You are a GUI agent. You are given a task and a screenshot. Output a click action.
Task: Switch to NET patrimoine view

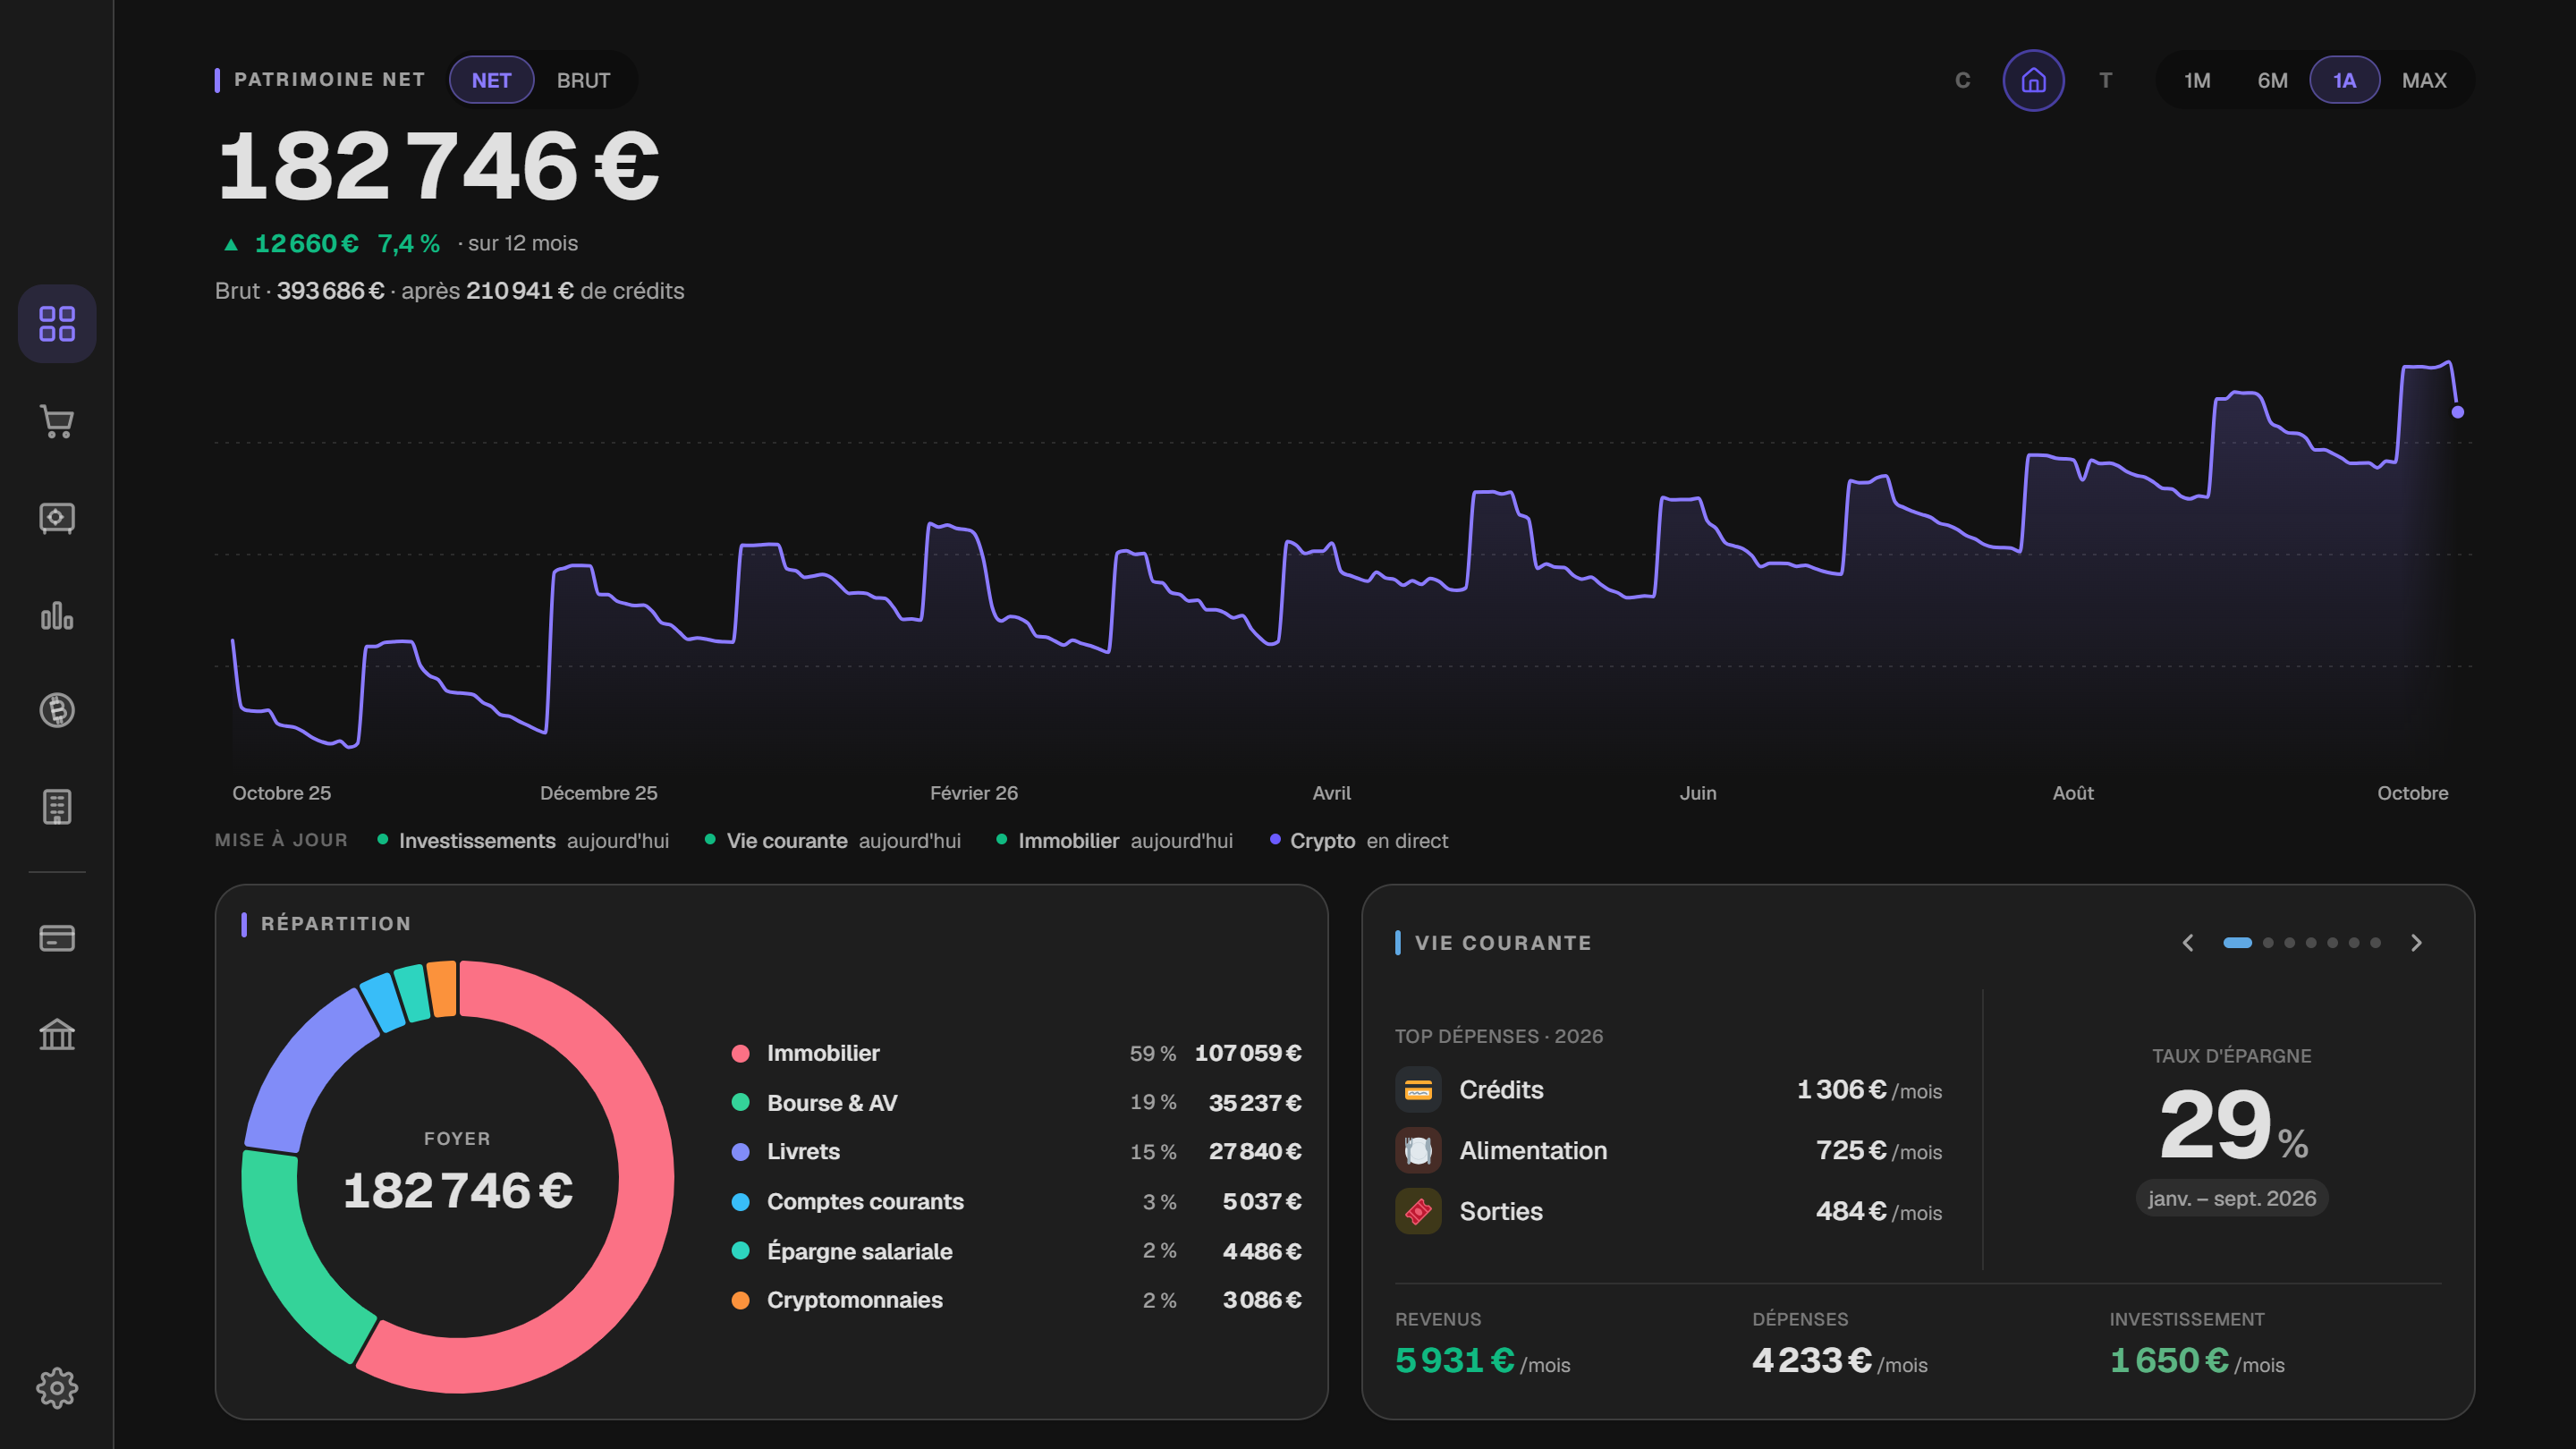point(491,80)
